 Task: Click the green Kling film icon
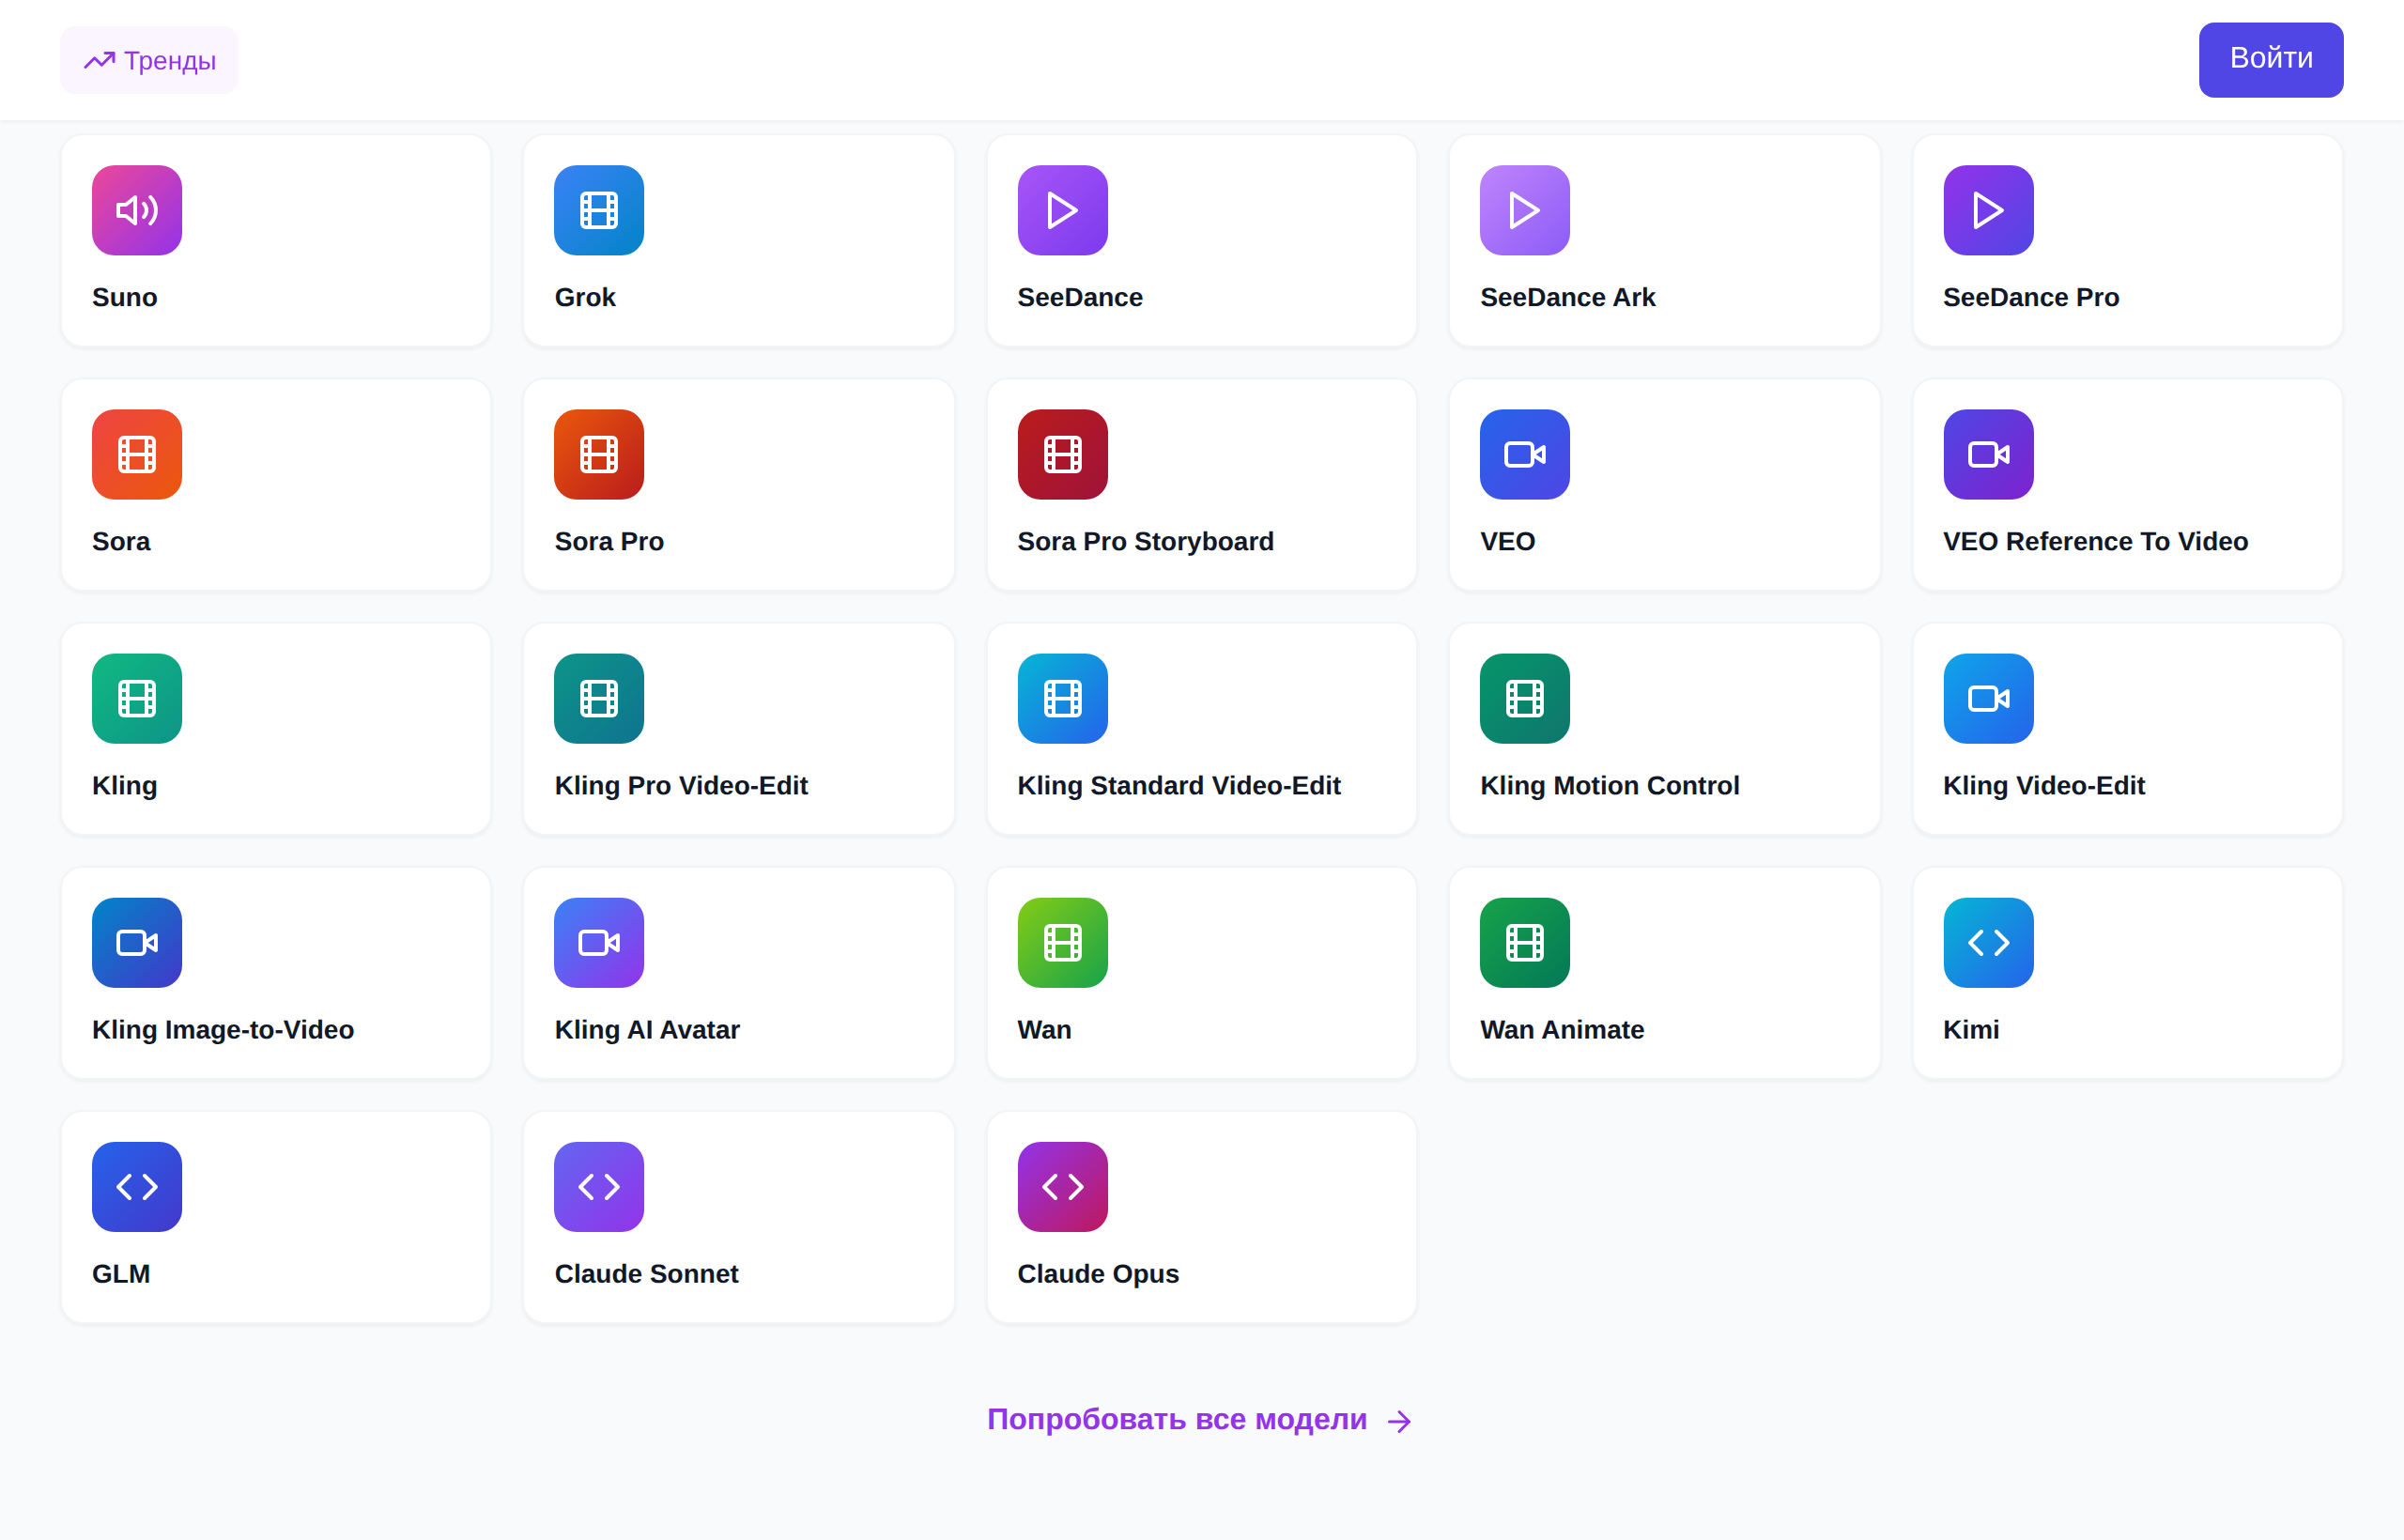tap(137, 698)
